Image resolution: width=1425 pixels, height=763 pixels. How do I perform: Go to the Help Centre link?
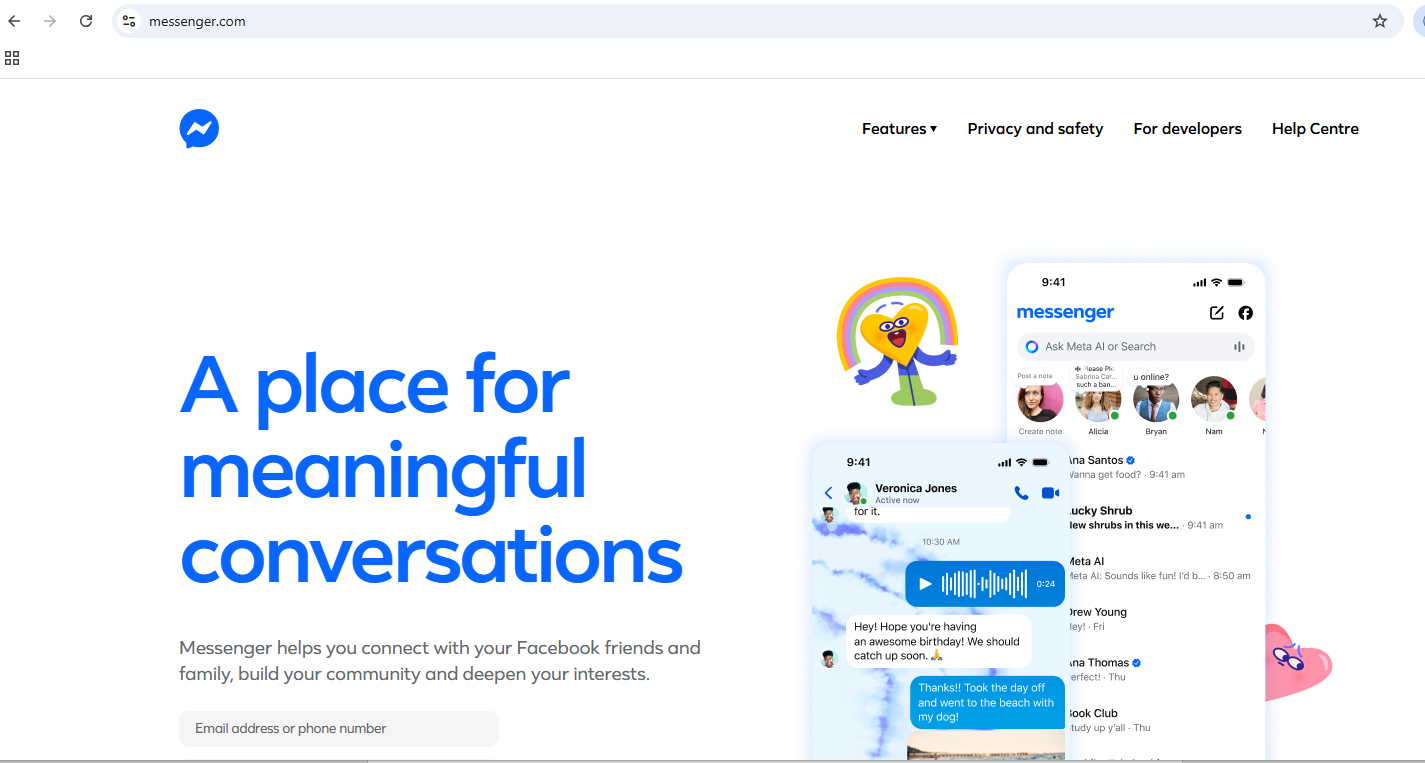click(1315, 129)
